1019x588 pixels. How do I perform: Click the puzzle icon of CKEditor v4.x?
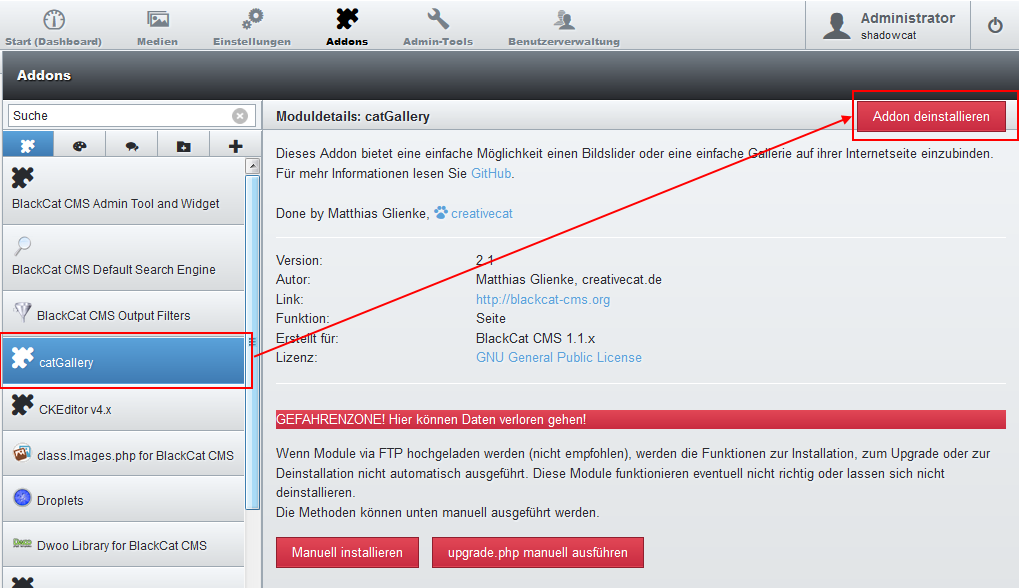[23, 405]
